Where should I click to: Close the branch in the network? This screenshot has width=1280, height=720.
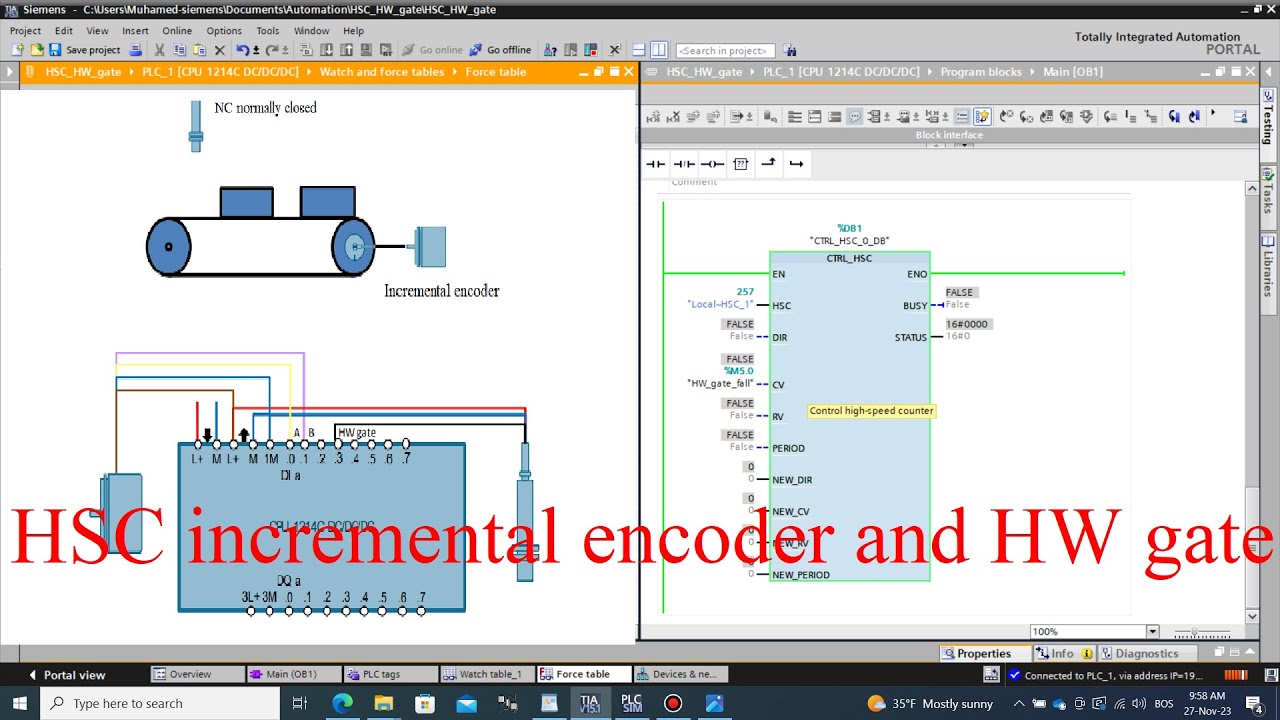796,164
